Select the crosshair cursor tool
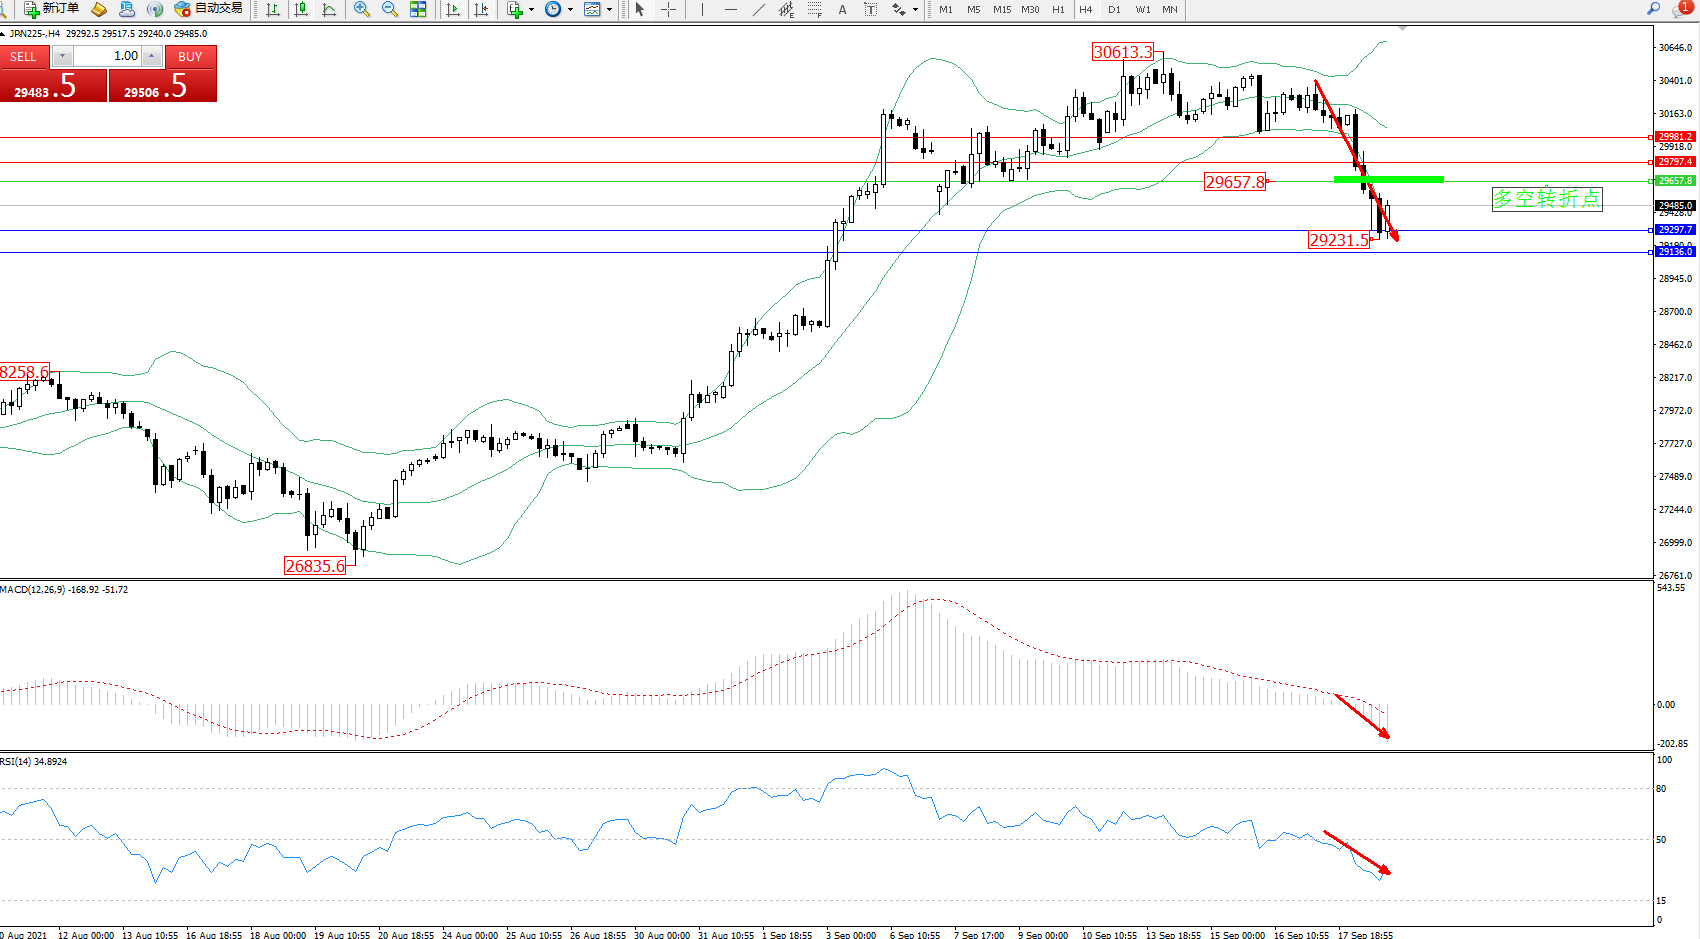This screenshot has height=939, width=1700. pos(668,9)
